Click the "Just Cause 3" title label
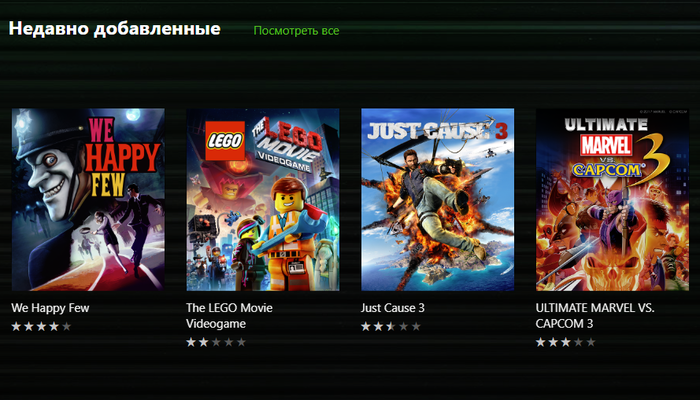Viewport: 700px width, 400px height. click(392, 308)
